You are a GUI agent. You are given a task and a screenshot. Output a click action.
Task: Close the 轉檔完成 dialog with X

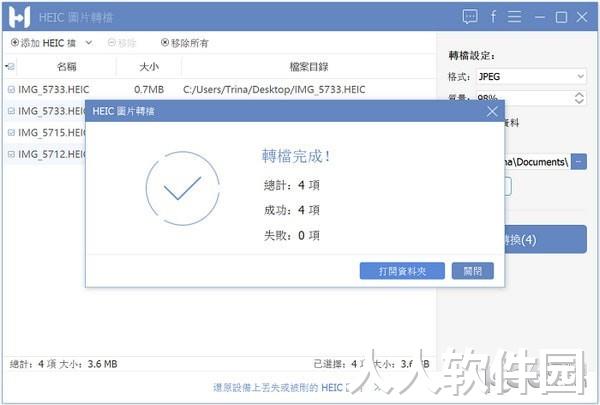click(492, 111)
